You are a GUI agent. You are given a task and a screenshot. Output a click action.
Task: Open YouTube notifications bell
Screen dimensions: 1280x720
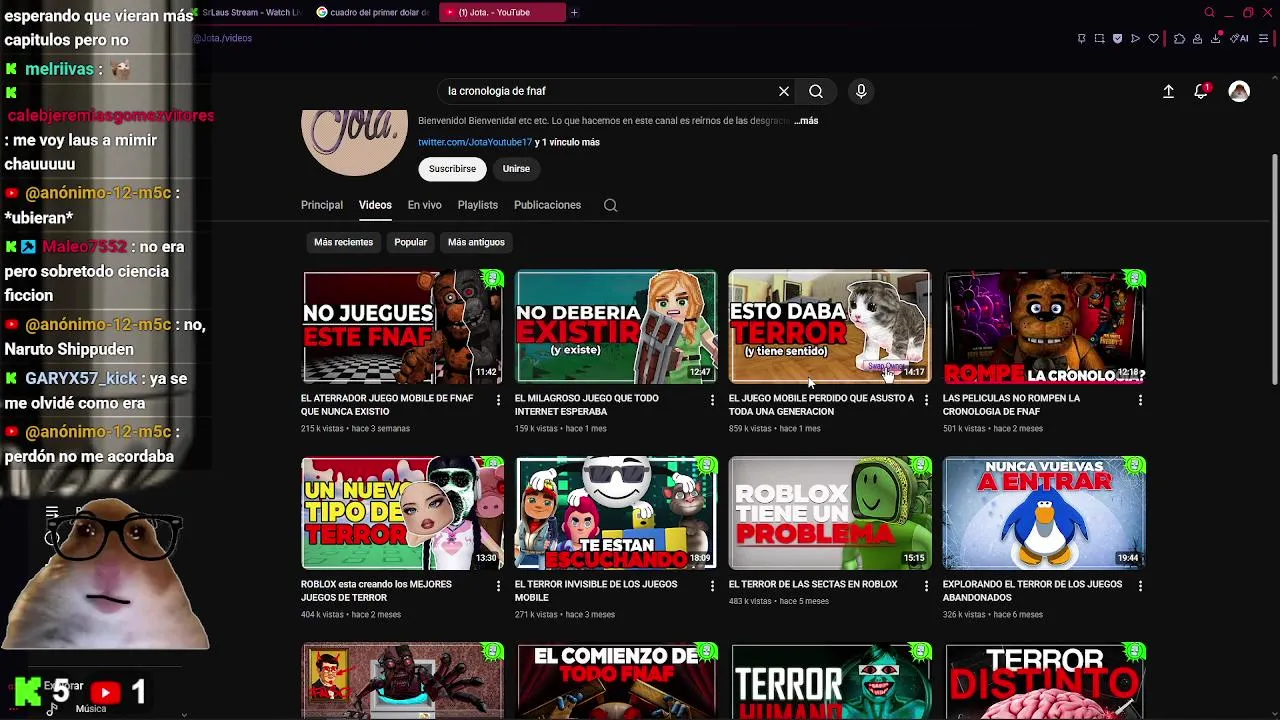click(1201, 91)
